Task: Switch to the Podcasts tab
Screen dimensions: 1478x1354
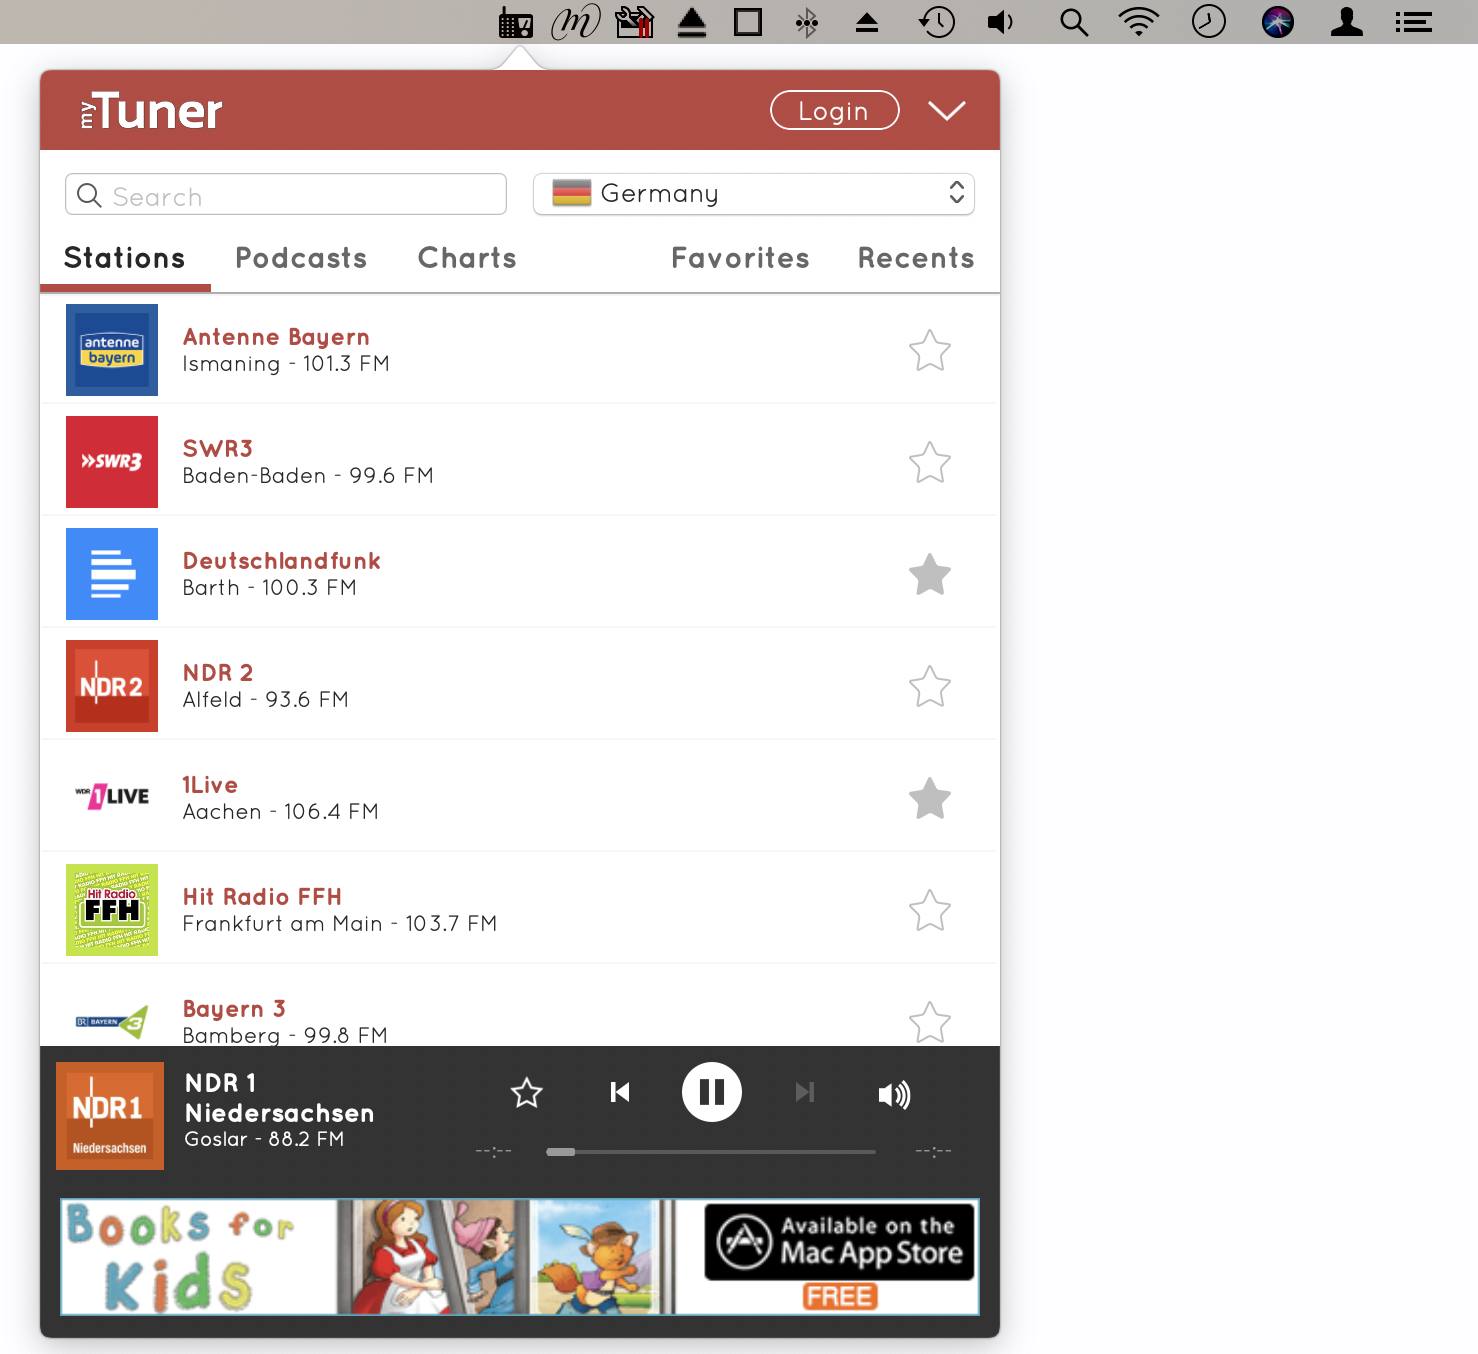Action: (x=301, y=258)
